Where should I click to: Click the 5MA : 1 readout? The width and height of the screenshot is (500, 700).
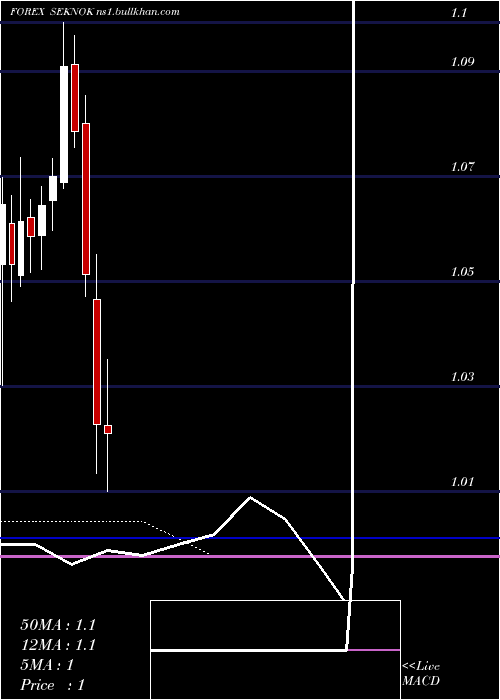(47, 665)
